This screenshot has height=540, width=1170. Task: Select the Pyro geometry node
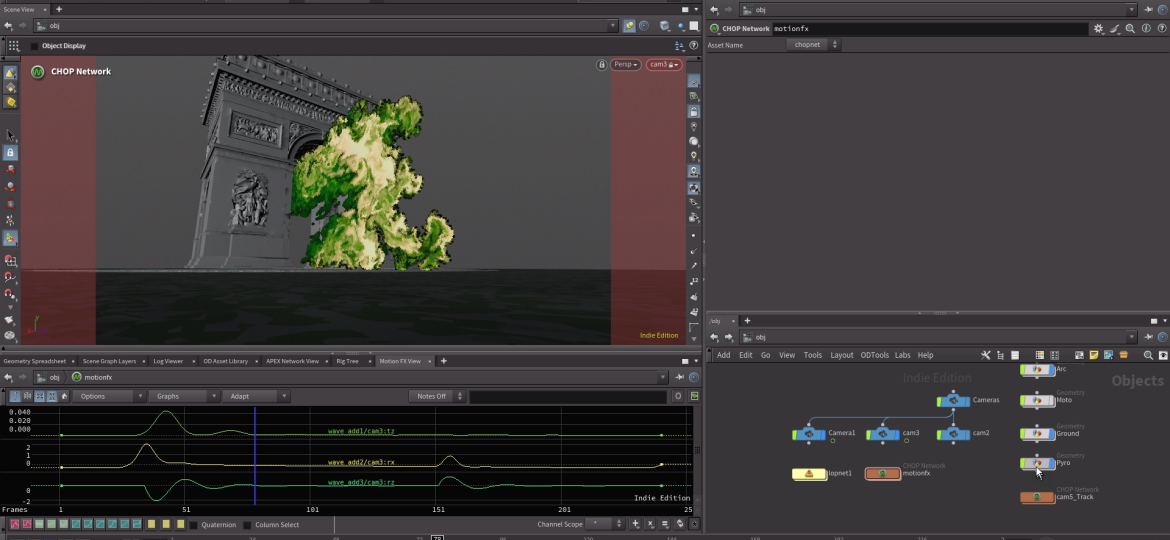1037,463
